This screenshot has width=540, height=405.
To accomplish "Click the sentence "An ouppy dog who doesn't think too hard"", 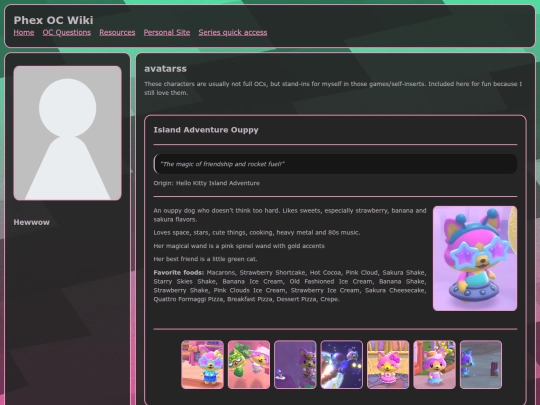I will 290,215.
